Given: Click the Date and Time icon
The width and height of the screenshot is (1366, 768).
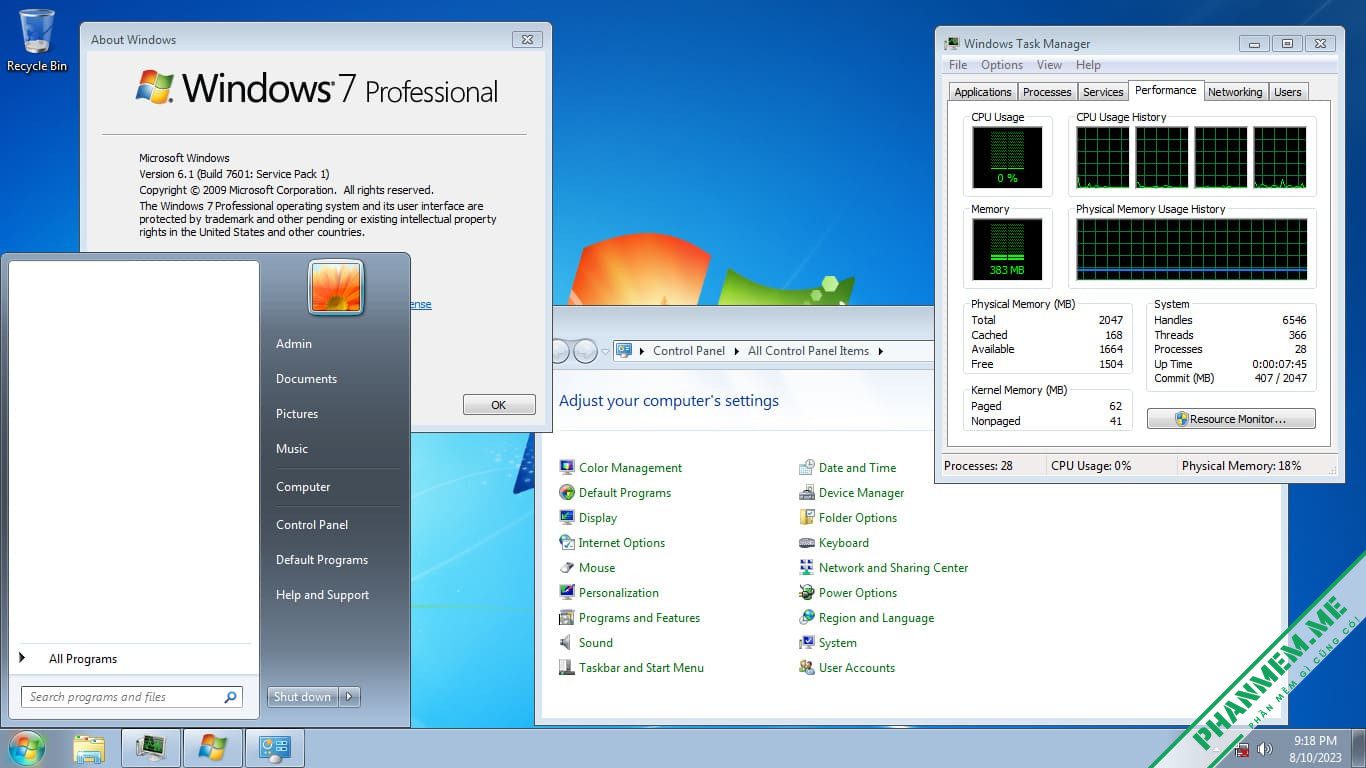Looking at the screenshot, I should pos(807,468).
